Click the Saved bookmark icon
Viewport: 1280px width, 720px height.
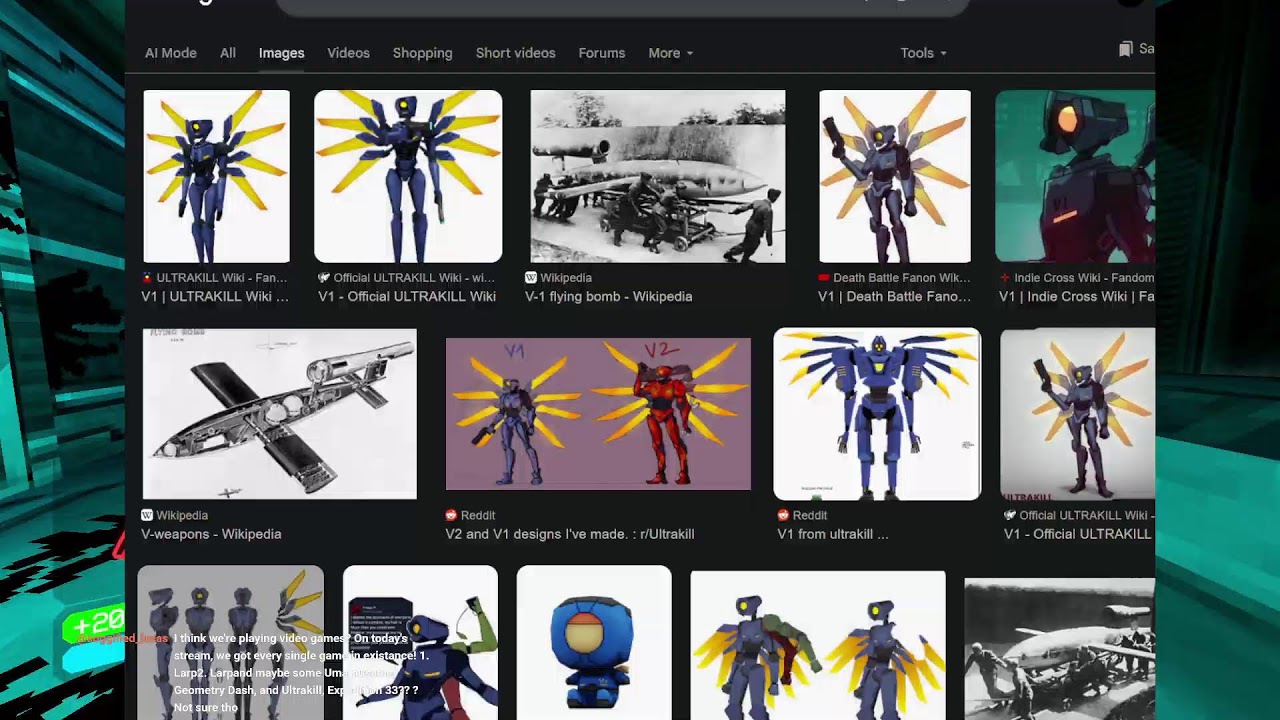pyautogui.click(x=1126, y=49)
